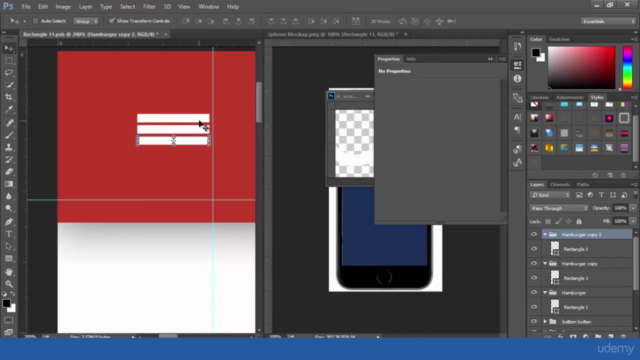
Task: Open the Pass Through blend mode dropdown
Action: coord(559,208)
